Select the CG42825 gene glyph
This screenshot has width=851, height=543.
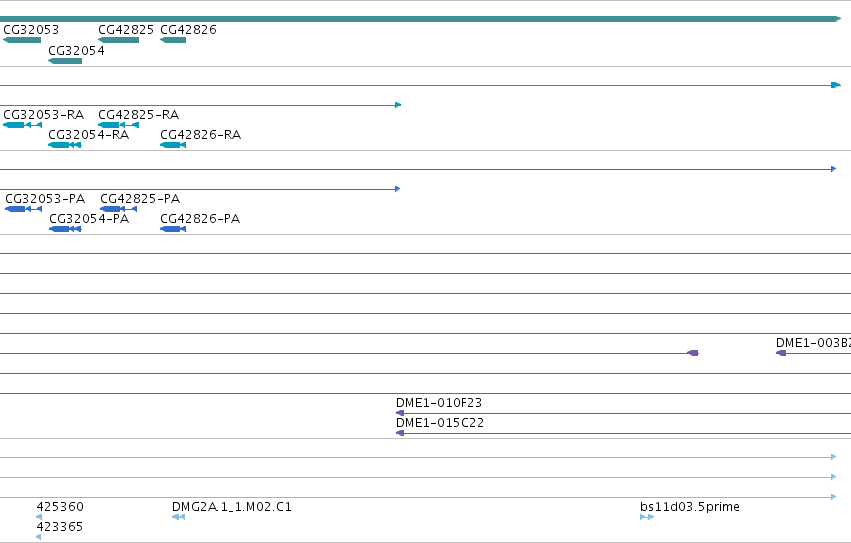pyautogui.click(x=118, y=40)
